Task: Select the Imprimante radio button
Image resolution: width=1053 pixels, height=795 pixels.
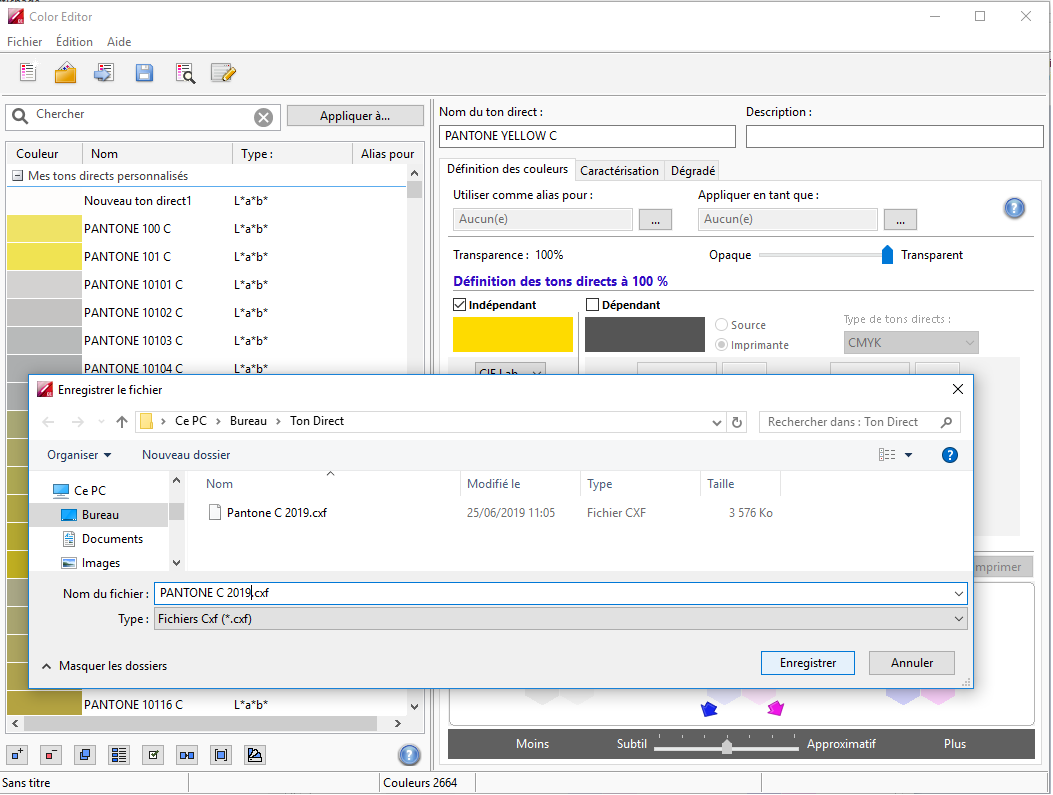Action: pyautogui.click(x=721, y=344)
